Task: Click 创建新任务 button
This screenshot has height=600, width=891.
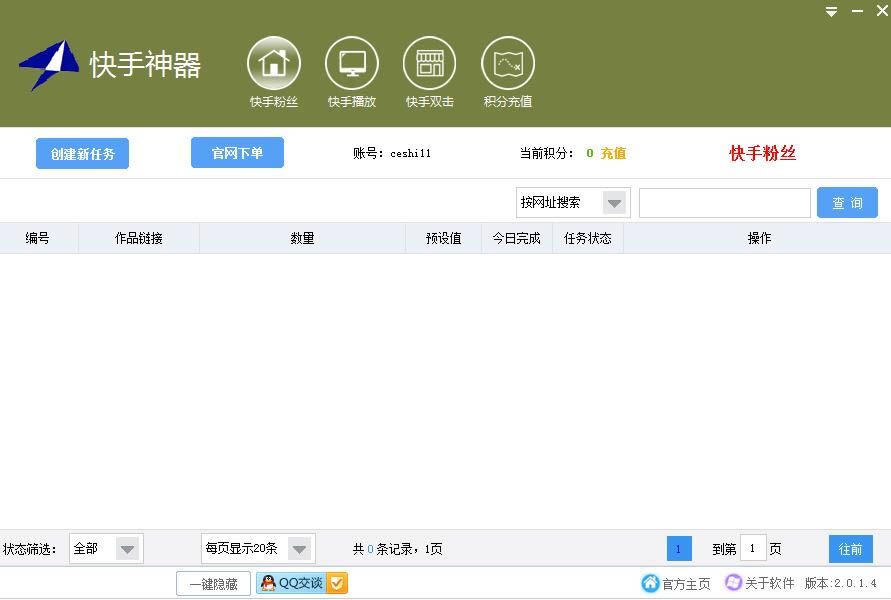Action: point(82,153)
